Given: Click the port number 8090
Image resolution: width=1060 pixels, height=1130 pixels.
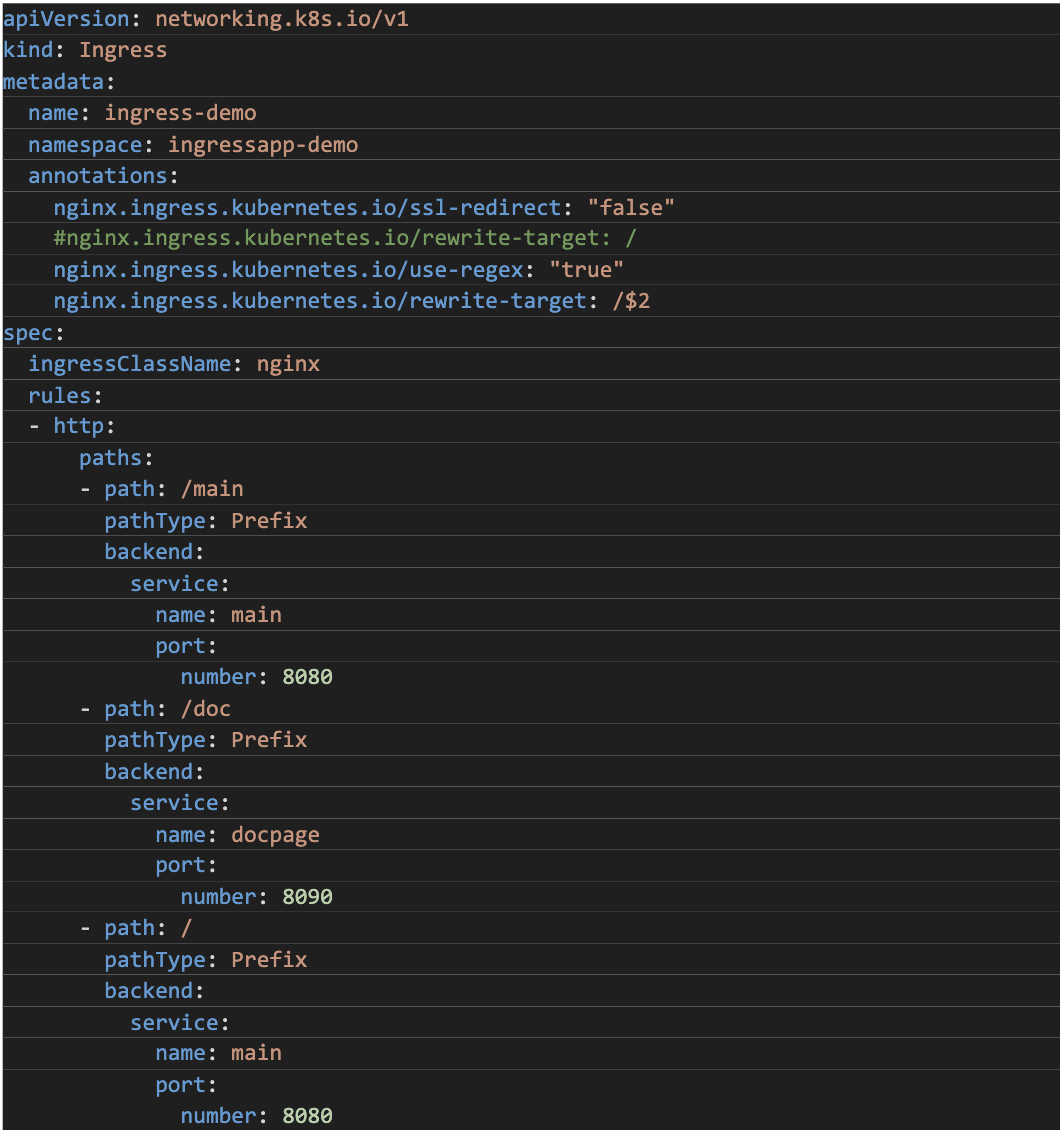Looking at the screenshot, I should (x=308, y=896).
